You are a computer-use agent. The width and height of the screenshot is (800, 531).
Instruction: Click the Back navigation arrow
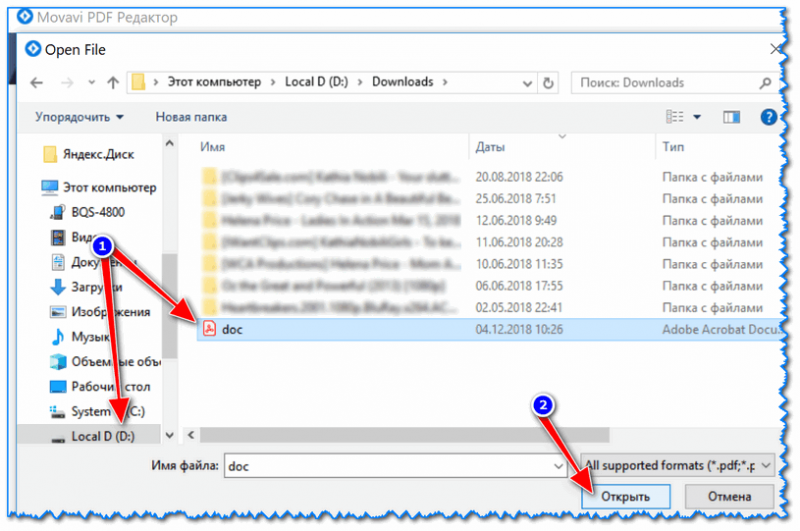36,82
